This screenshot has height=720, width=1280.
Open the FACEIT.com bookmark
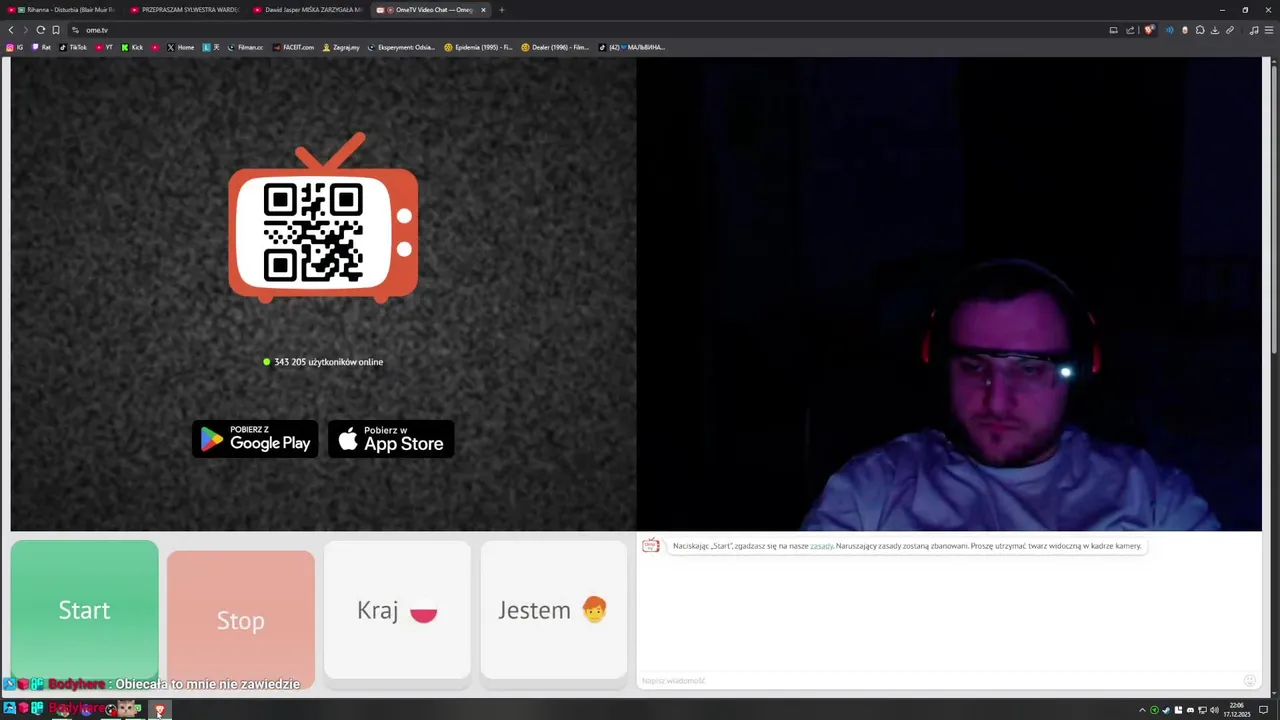tap(293, 47)
